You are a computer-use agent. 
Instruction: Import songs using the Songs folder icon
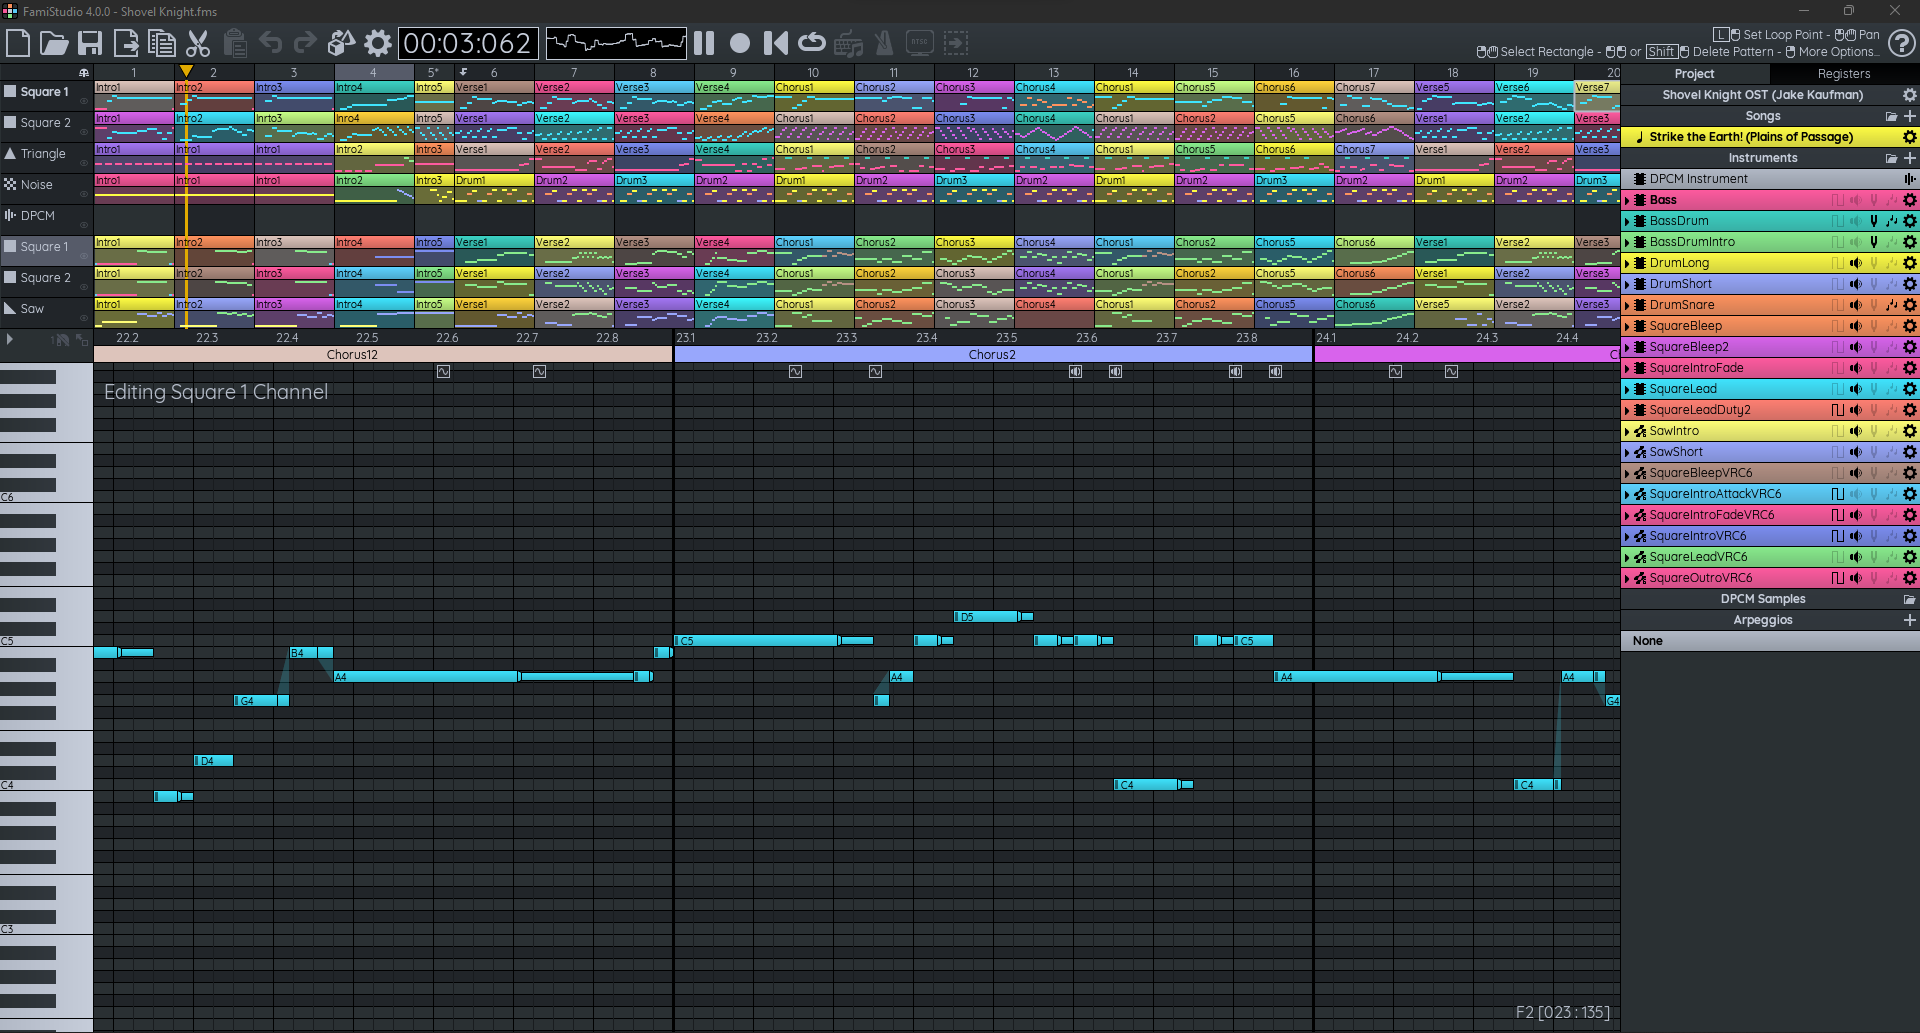(x=1891, y=116)
